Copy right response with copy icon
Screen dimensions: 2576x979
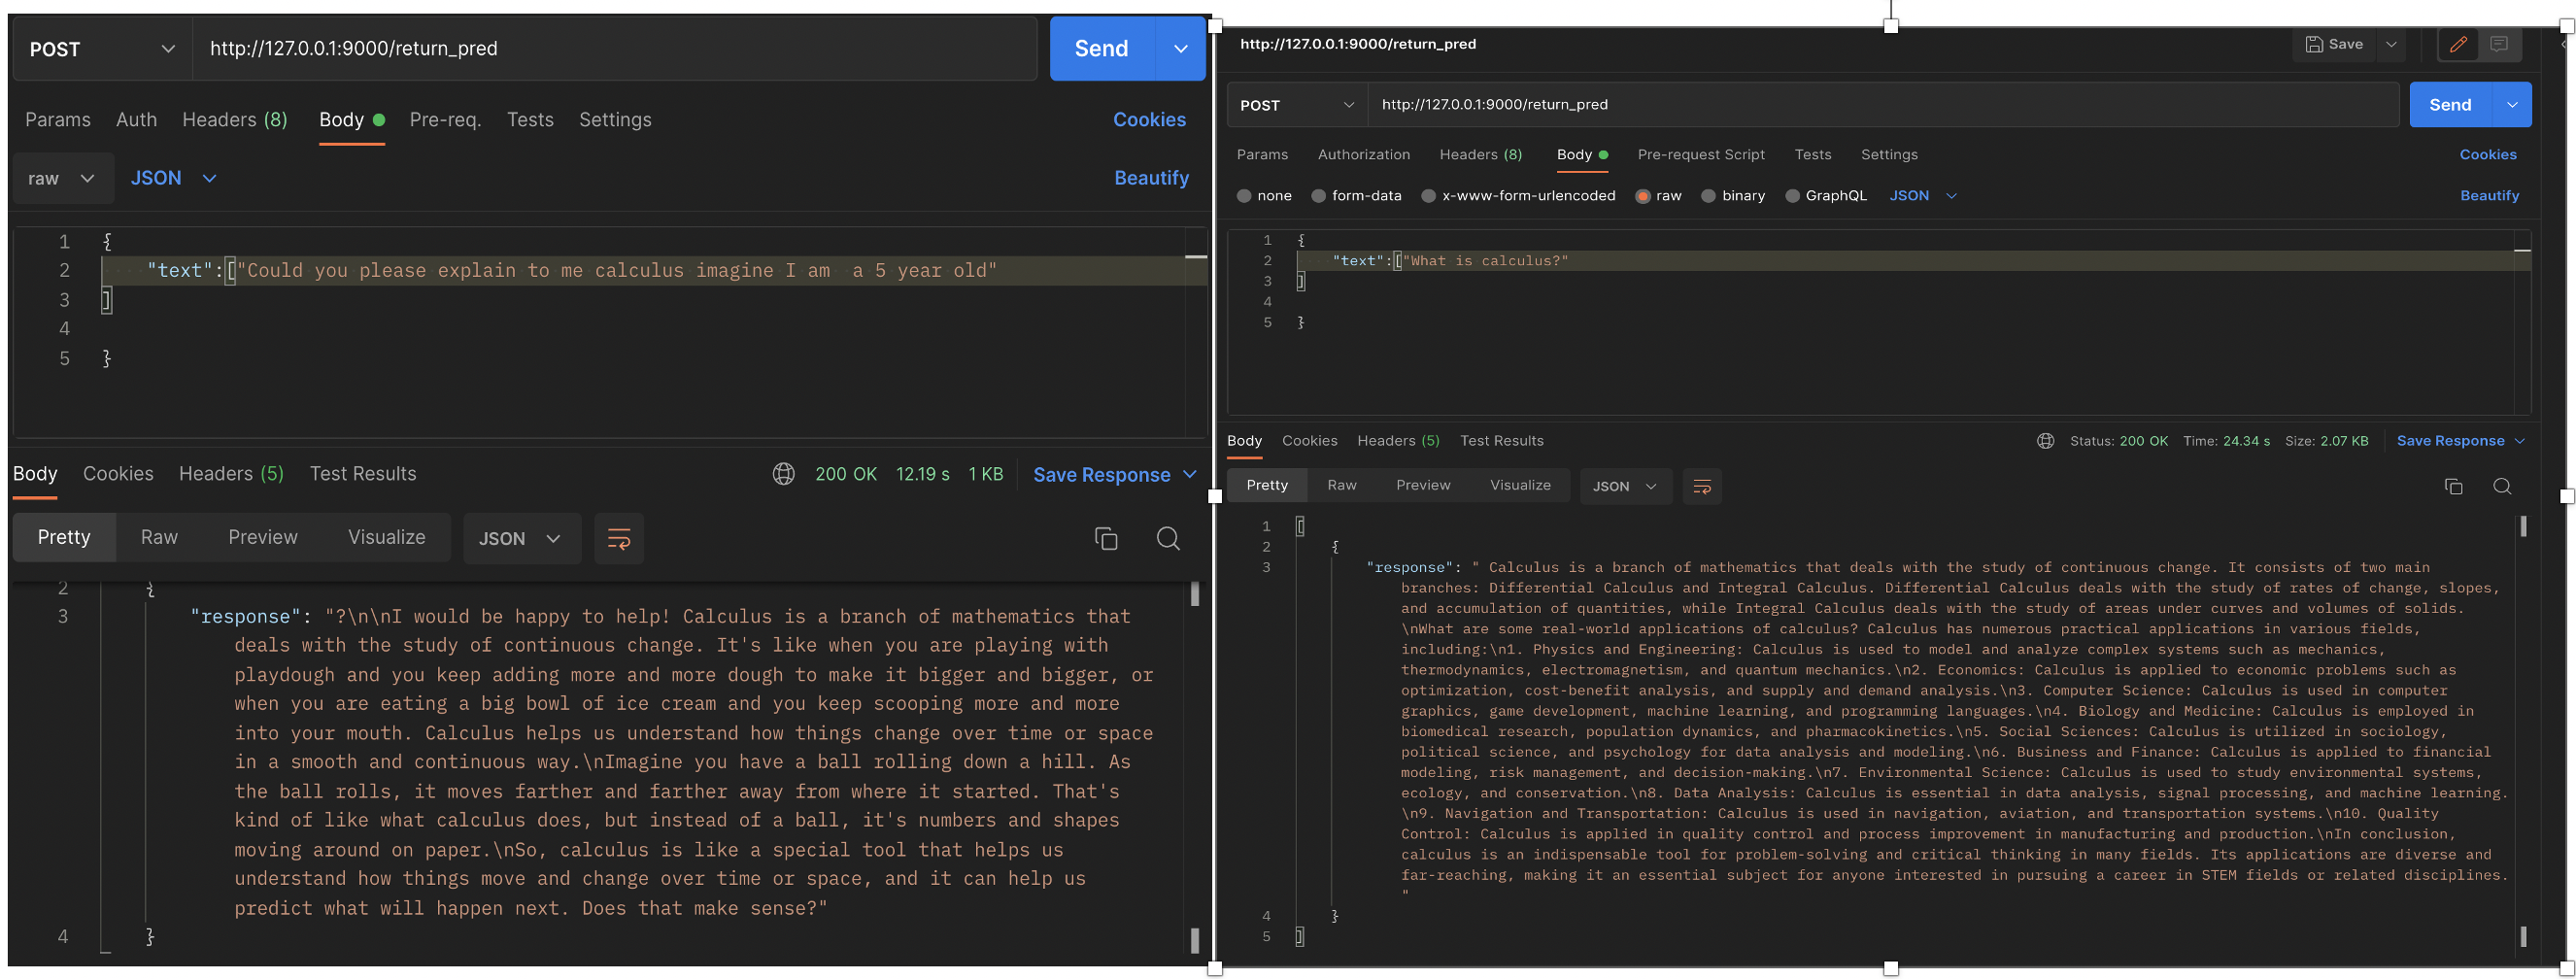pyautogui.click(x=2453, y=486)
